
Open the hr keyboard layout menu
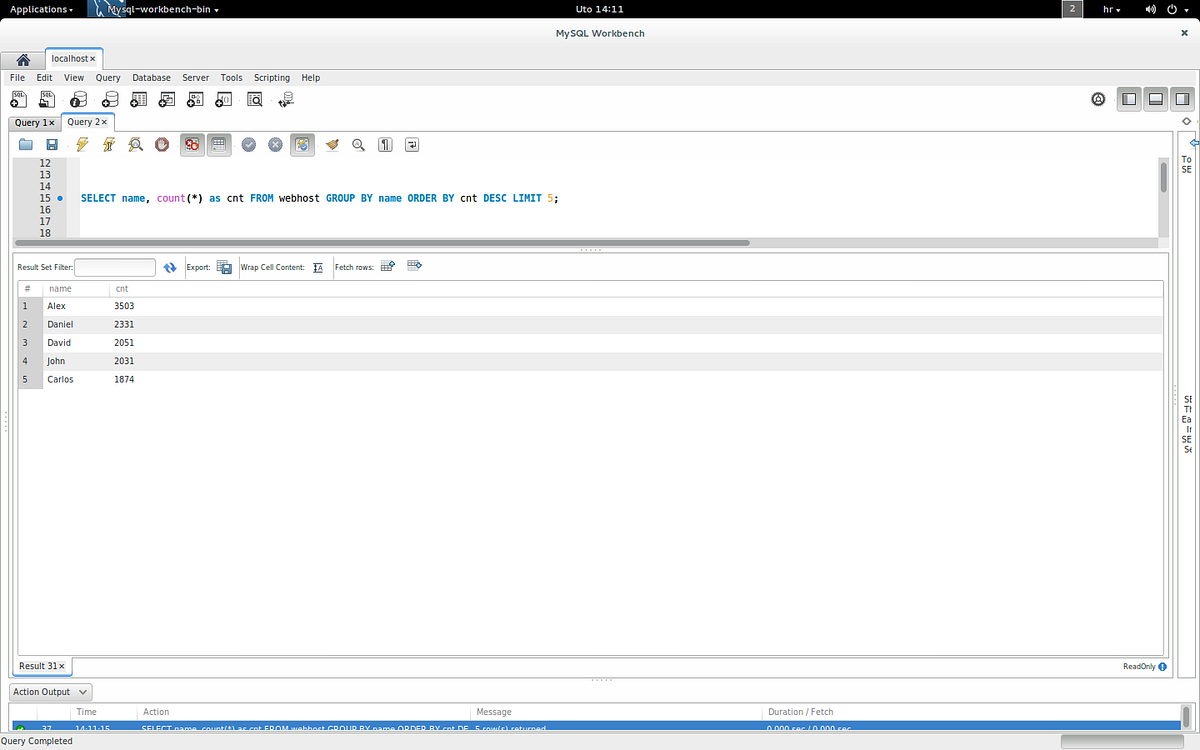point(1112,9)
